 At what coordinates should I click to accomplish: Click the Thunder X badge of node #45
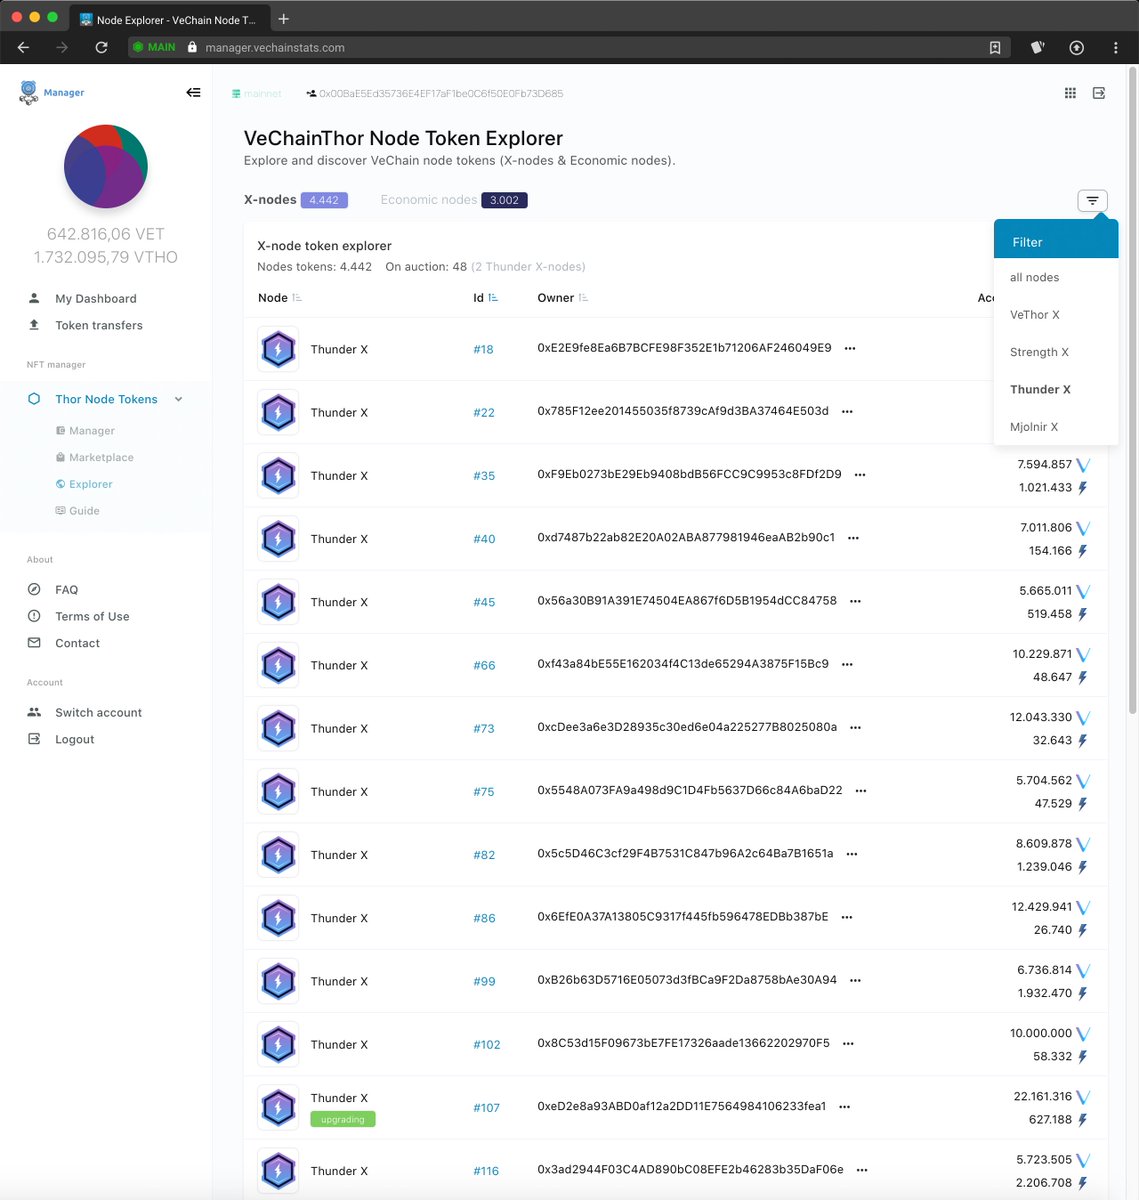coord(278,602)
